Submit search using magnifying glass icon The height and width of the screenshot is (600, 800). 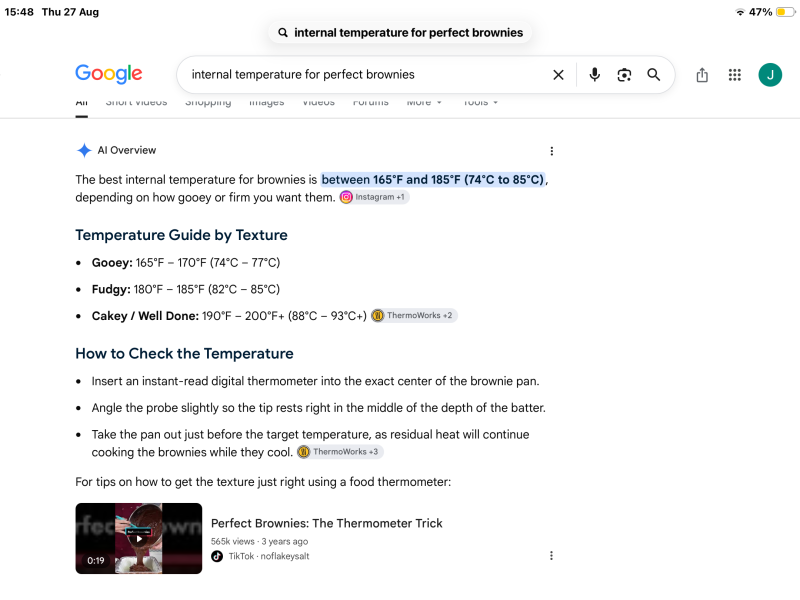click(654, 75)
